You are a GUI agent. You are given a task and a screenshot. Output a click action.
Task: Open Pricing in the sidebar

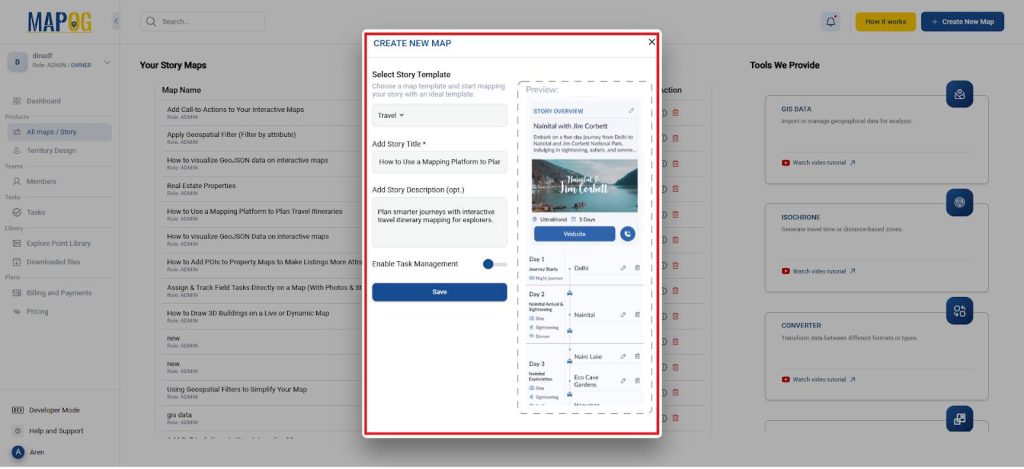pyautogui.click(x=37, y=312)
